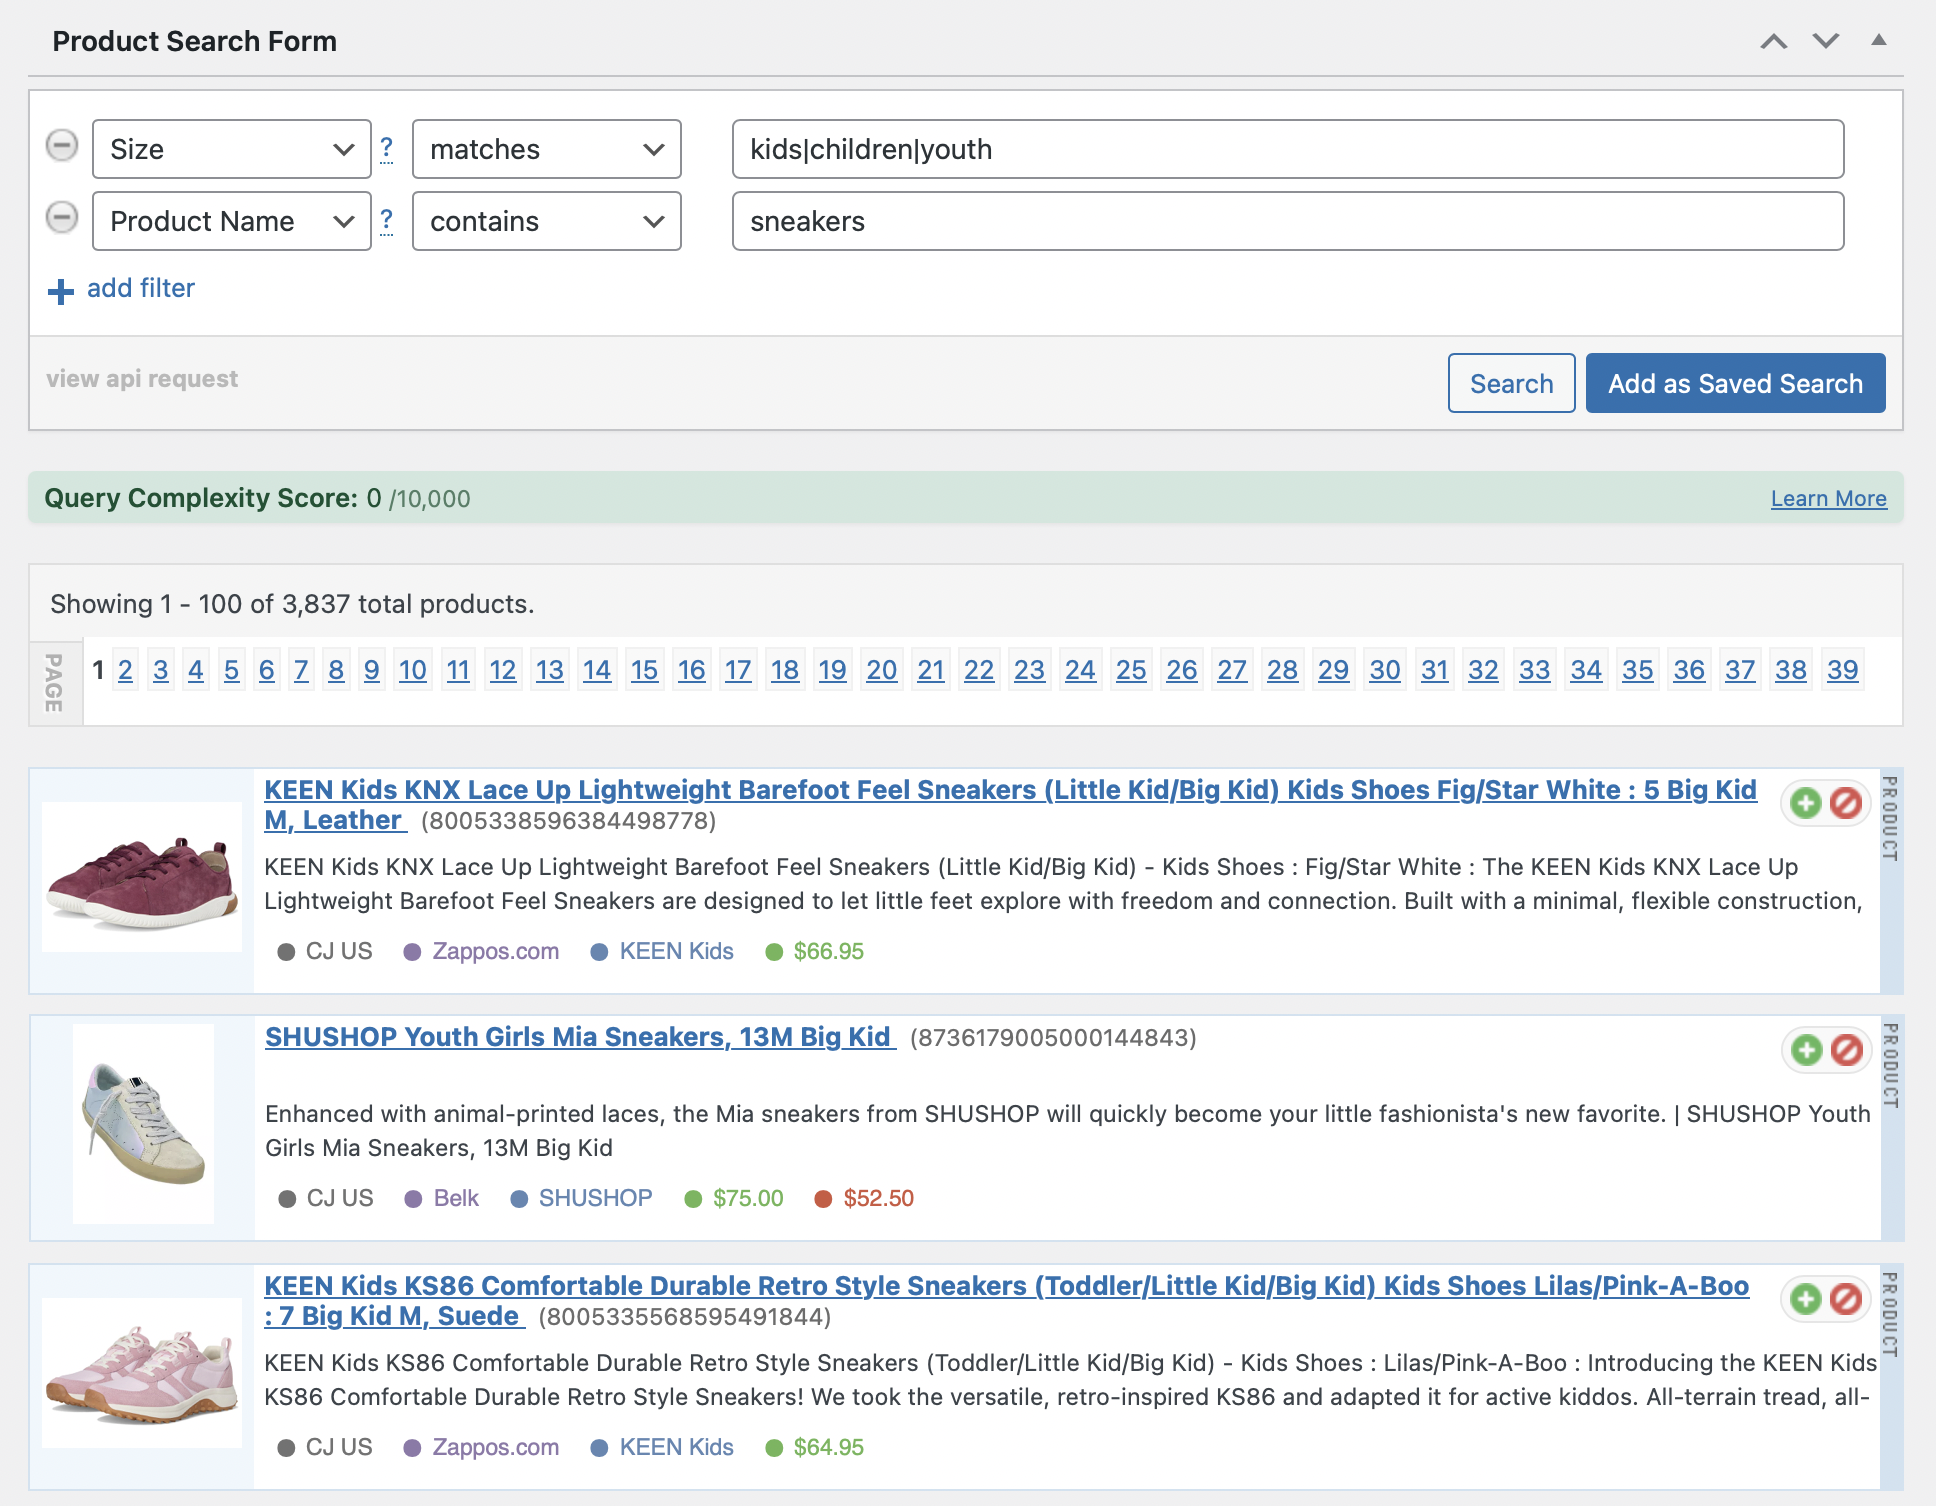Viewport: 1936px width, 1506px height.
Task: Go to results page 28
Action: point(1283,670)
